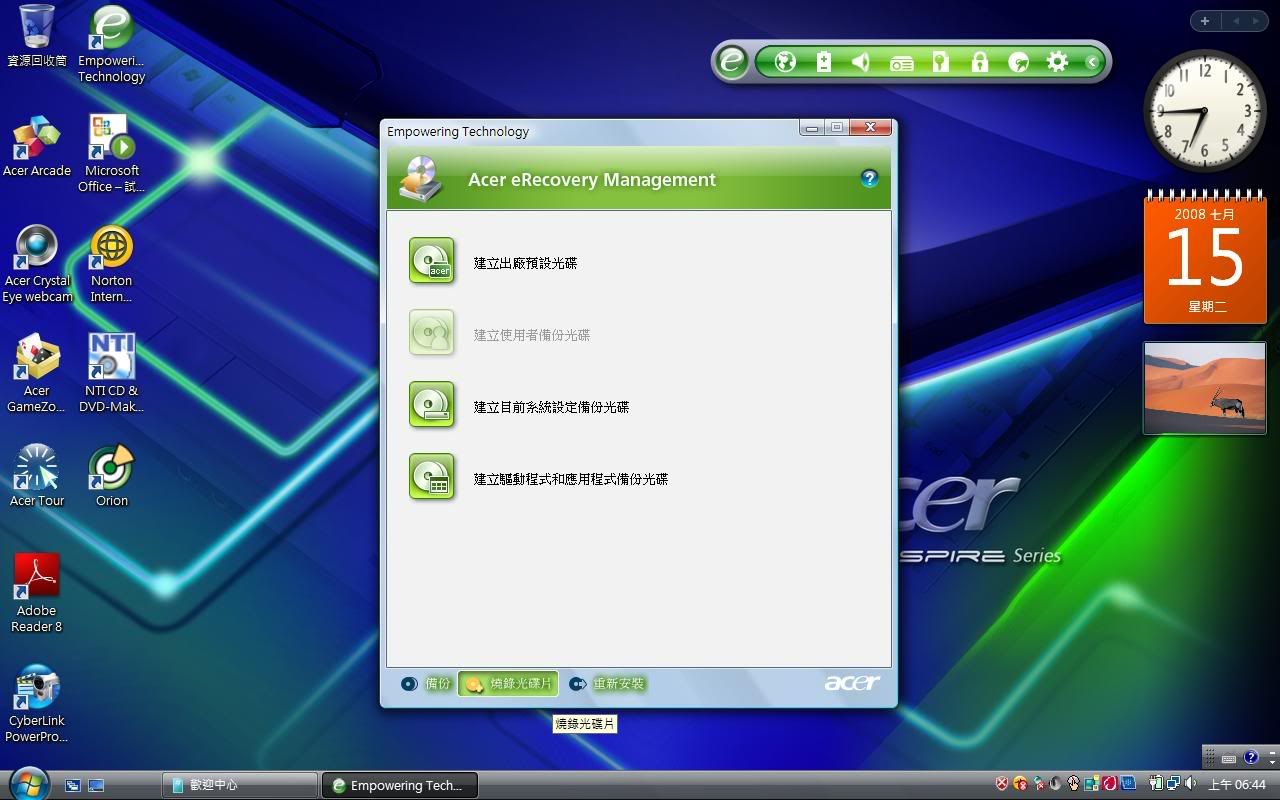Open the key data security icon in toolbar
The height and width of the screenshot is (800, 1280).
(x=940, y=62)
